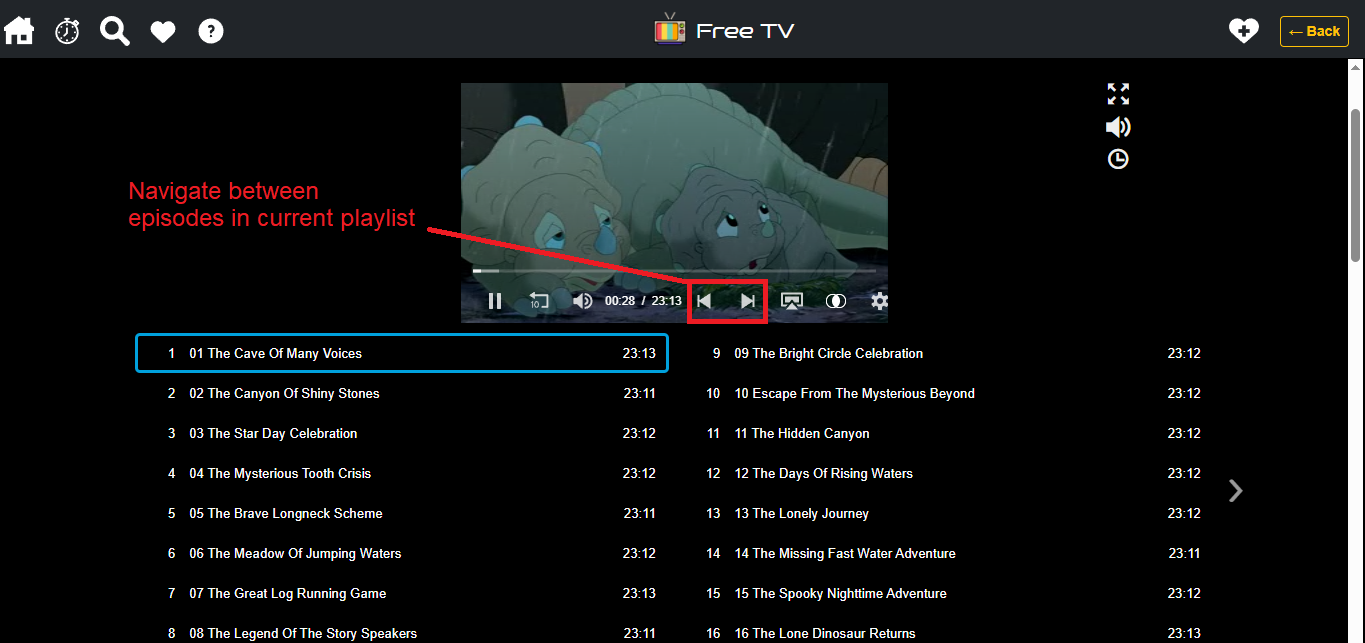The image size is (1365, 643).
Task: Play 06 The Meadow Of Jumping Waters
Action: [x=402, y=553]
